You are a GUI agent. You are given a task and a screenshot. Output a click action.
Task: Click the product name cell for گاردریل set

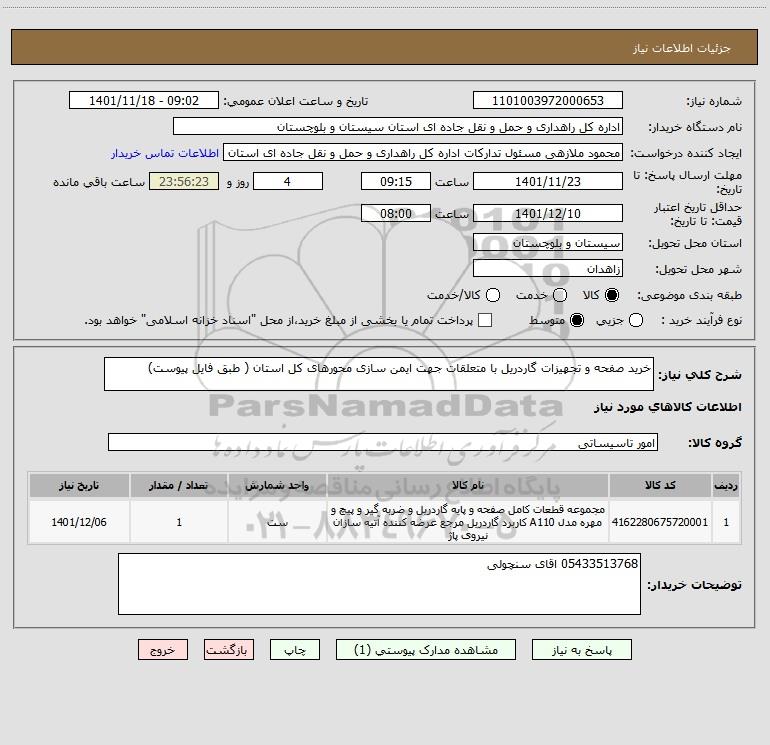pyautogui.click(x=468, y=522)
